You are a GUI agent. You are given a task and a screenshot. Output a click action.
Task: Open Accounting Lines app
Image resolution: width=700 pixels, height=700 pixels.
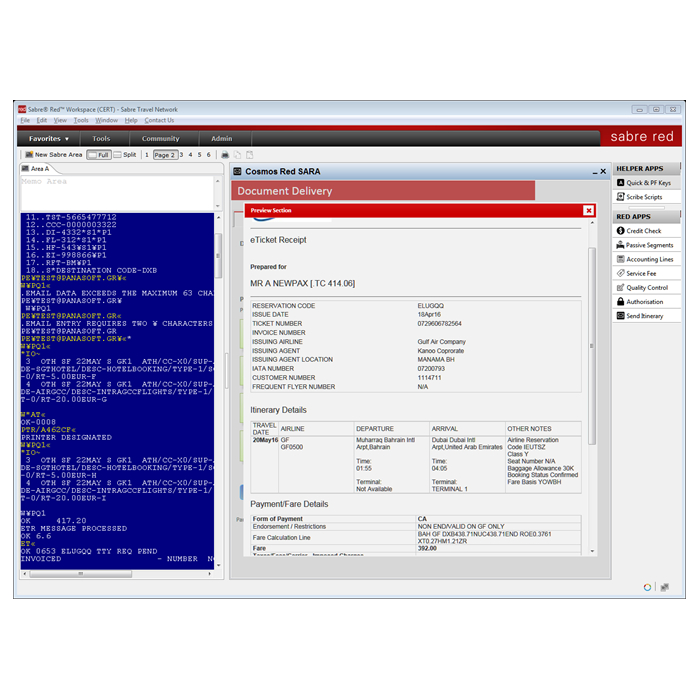(649, 259)
